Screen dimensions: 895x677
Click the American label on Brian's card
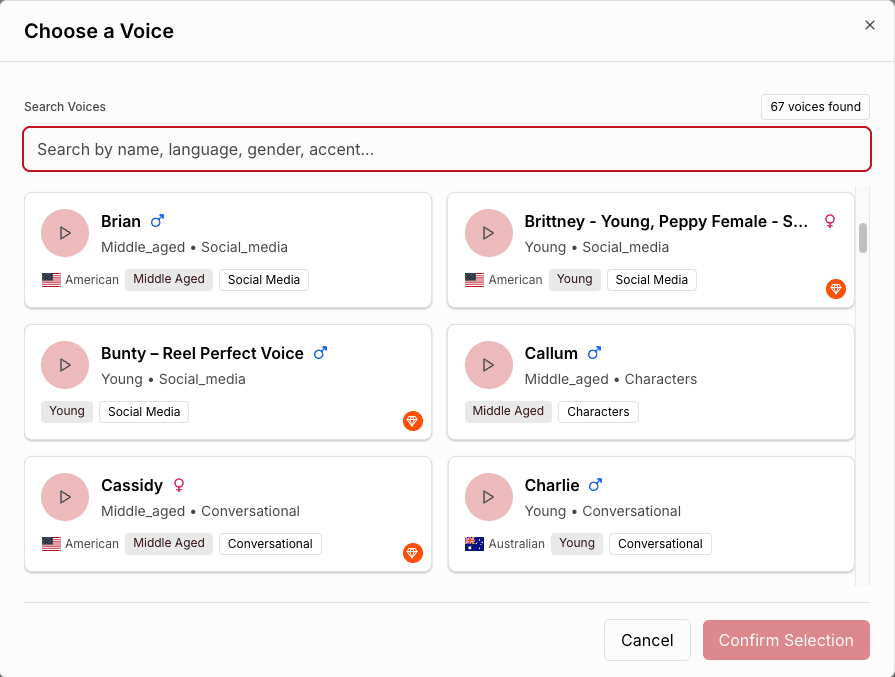coord(92,280)
